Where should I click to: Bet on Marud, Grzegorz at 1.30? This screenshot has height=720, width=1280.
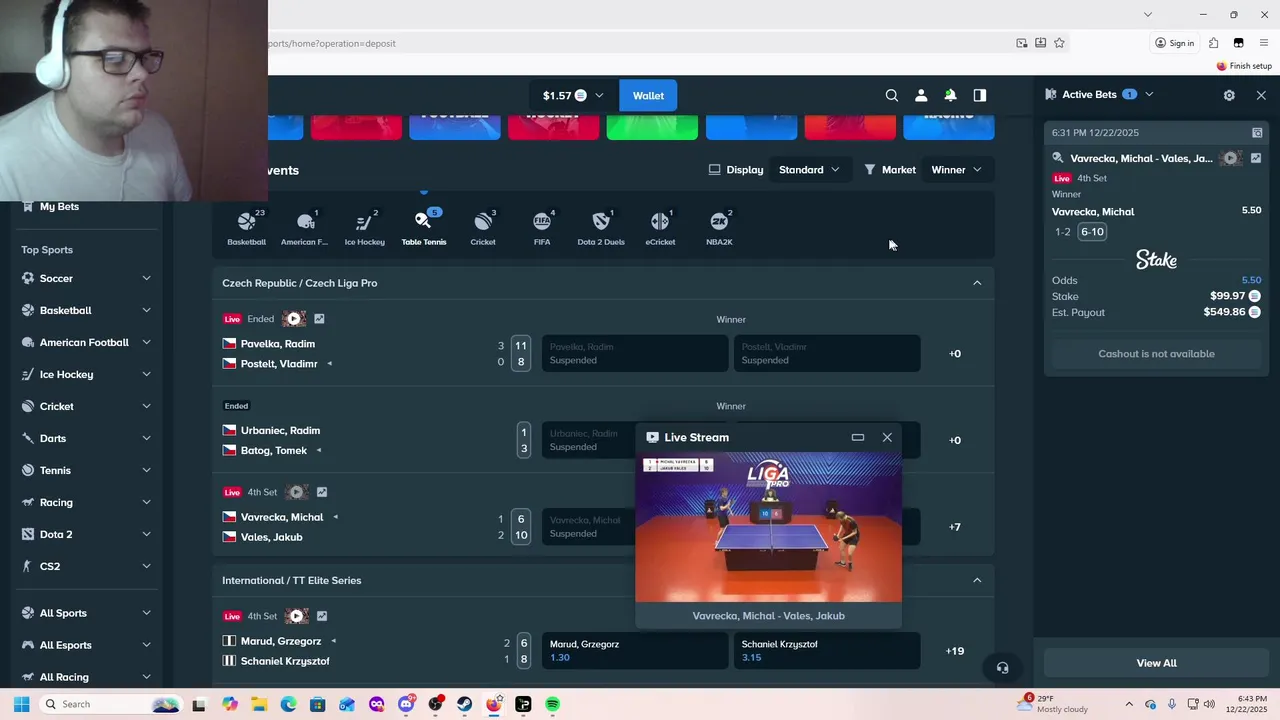634,651
